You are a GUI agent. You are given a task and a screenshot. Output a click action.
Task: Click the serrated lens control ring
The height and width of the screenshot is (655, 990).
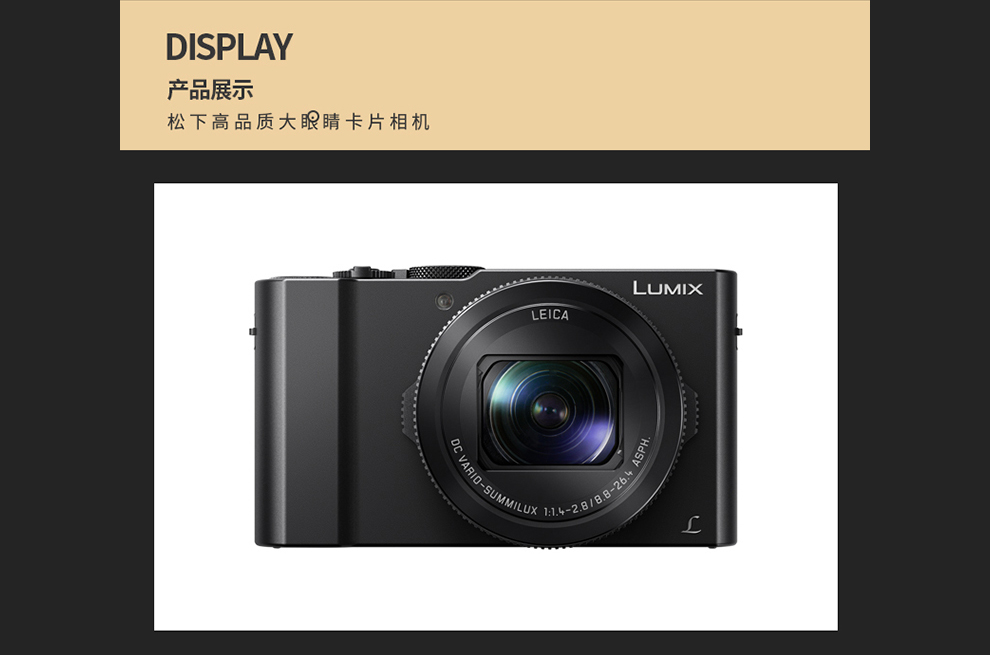(549, 412)
